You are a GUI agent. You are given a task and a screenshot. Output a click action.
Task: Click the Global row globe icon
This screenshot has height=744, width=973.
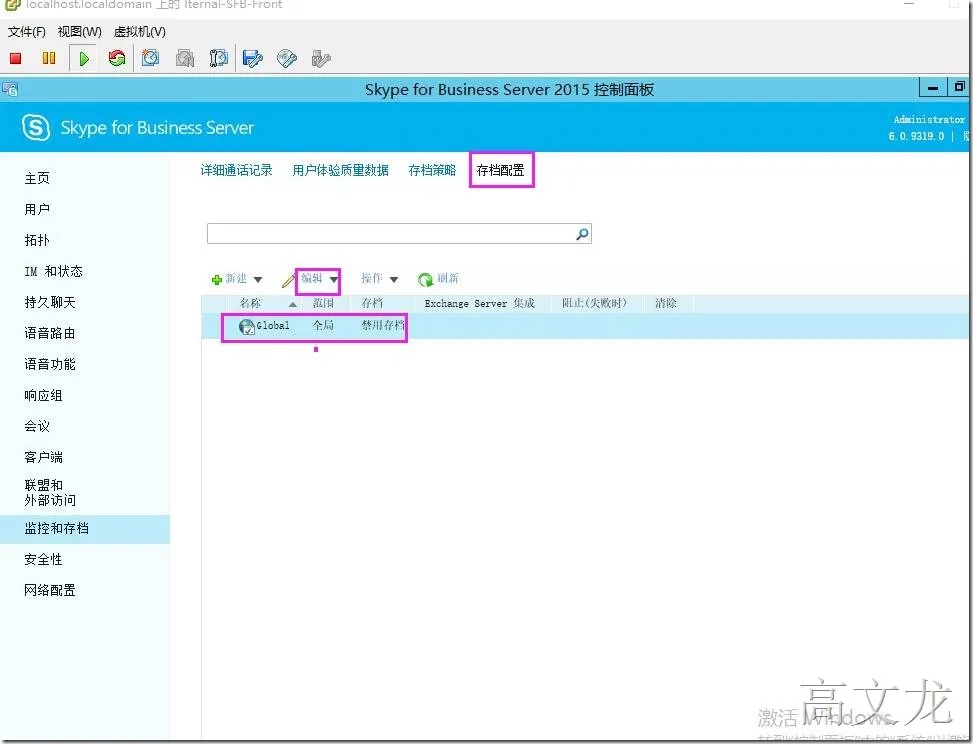[246, 326]
